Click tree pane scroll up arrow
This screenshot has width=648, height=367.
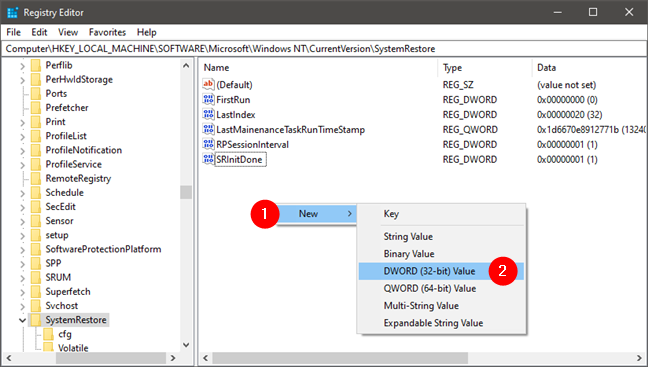pyautogui.click(x=186, y=65)
